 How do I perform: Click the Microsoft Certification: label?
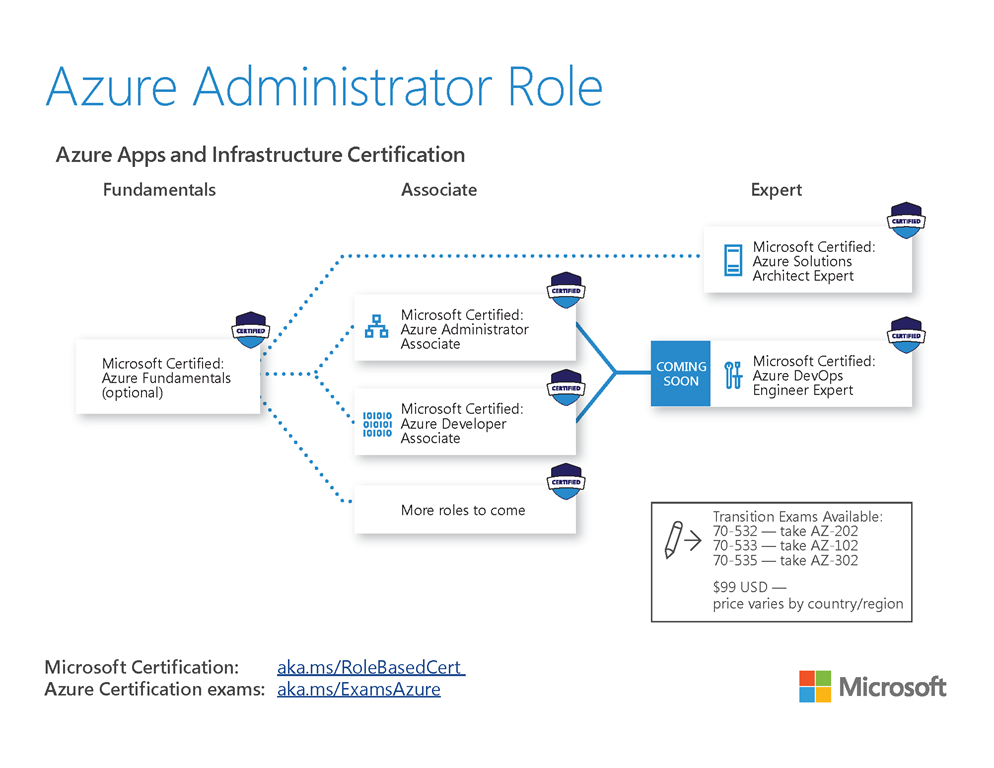click(x=141, y=667)
